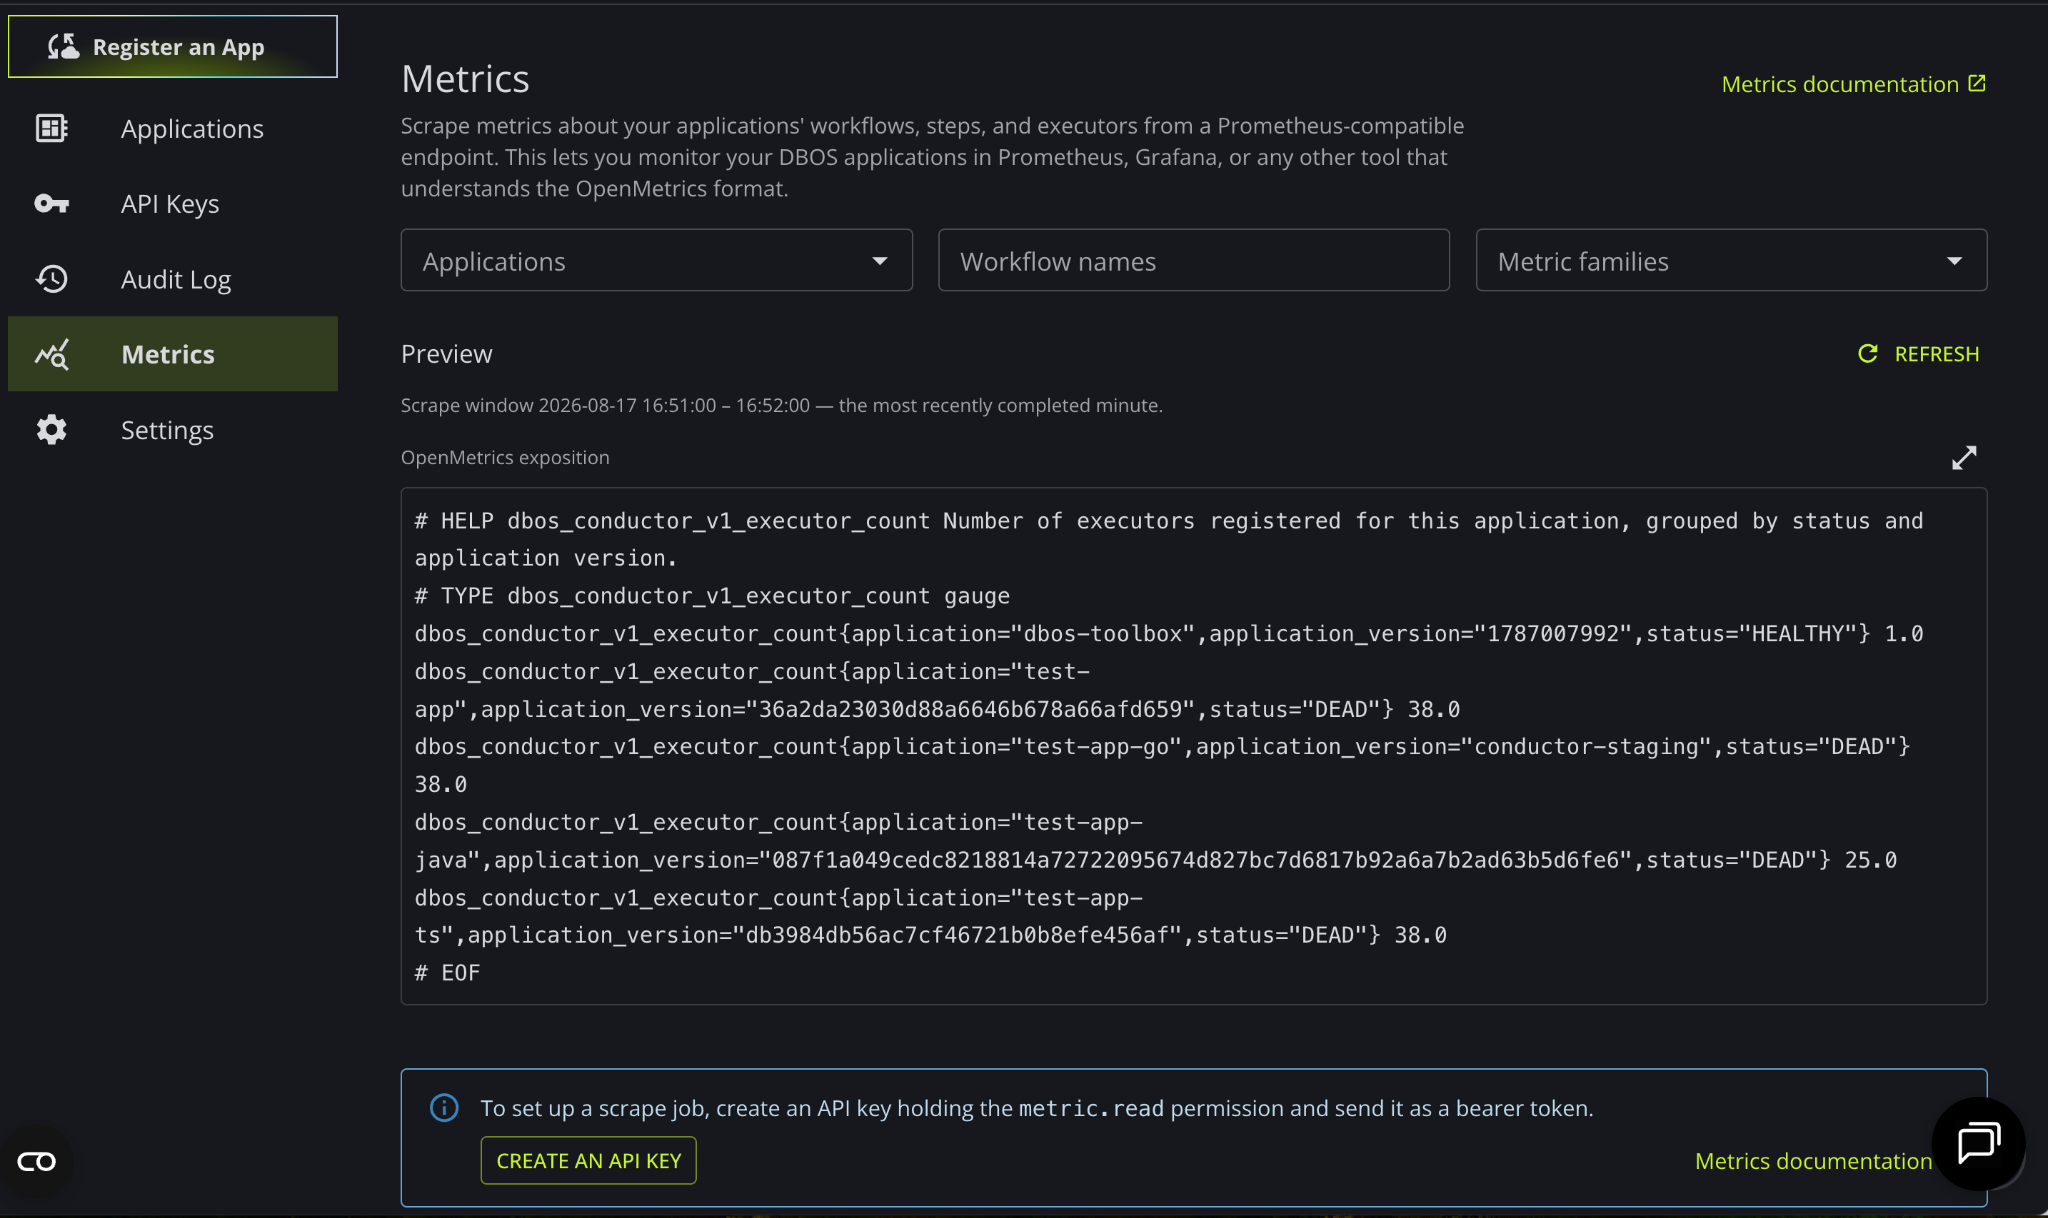
Task: Click the CREATE AN API KEY button
Action: coord(589,1161)
